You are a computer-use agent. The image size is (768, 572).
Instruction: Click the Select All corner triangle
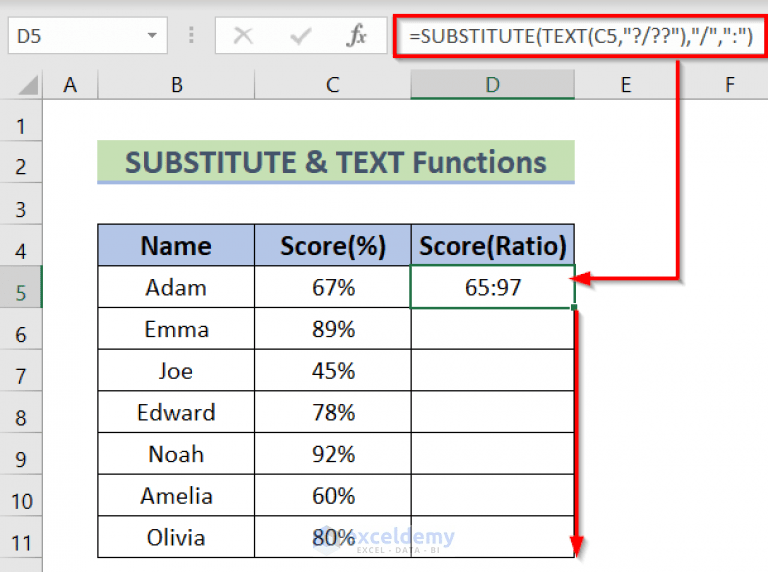tap(28, 85)
